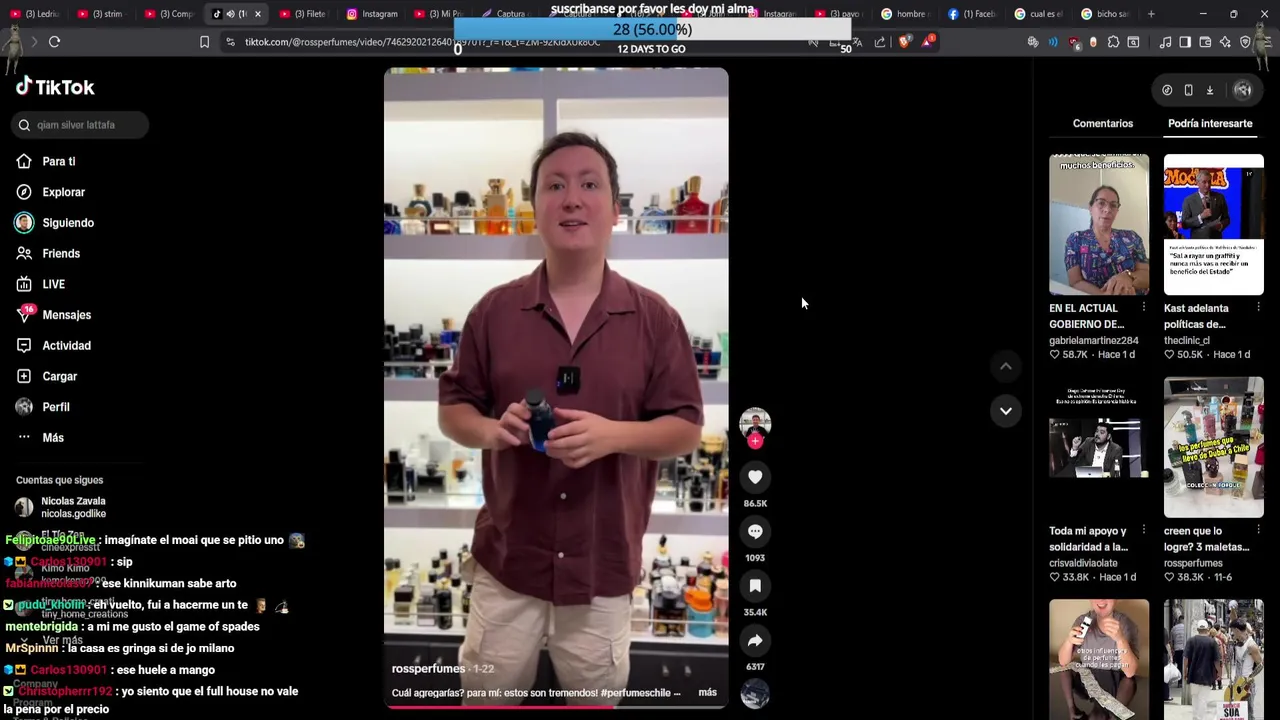Click the #perfumeschile hashtag in caption
The image size is (1280, 720).
[x=636, y=693]
